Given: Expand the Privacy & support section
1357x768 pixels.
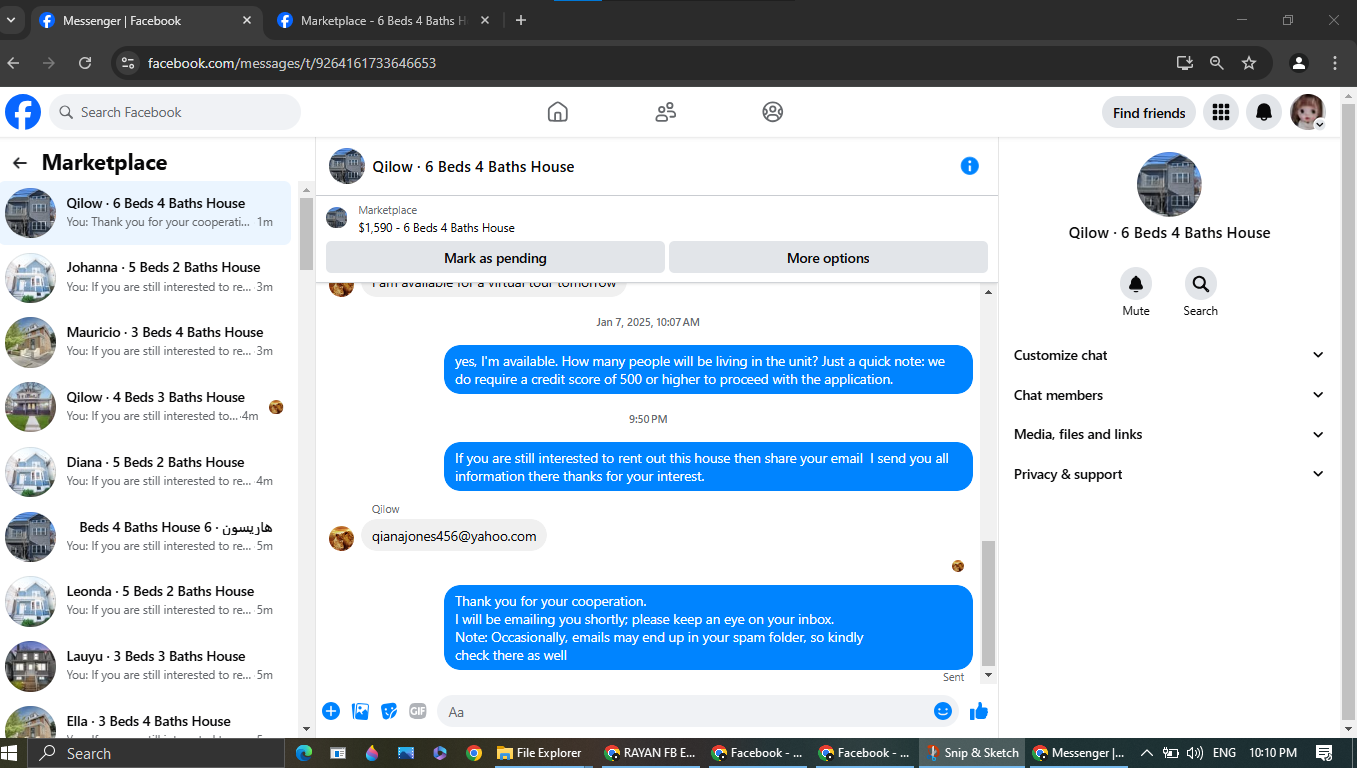Looking at the screenshot, I should [x=1168, y=474].
